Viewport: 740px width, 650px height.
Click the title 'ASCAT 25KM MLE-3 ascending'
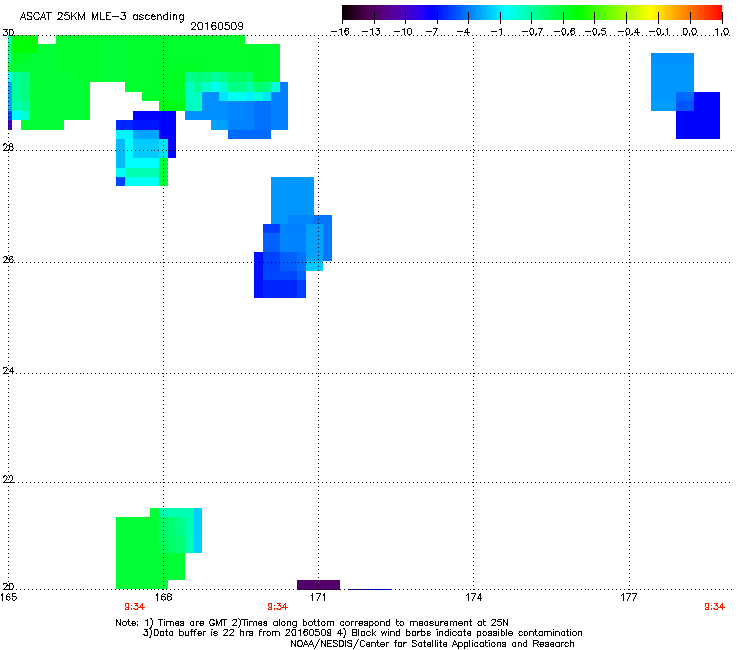[102, 17]
